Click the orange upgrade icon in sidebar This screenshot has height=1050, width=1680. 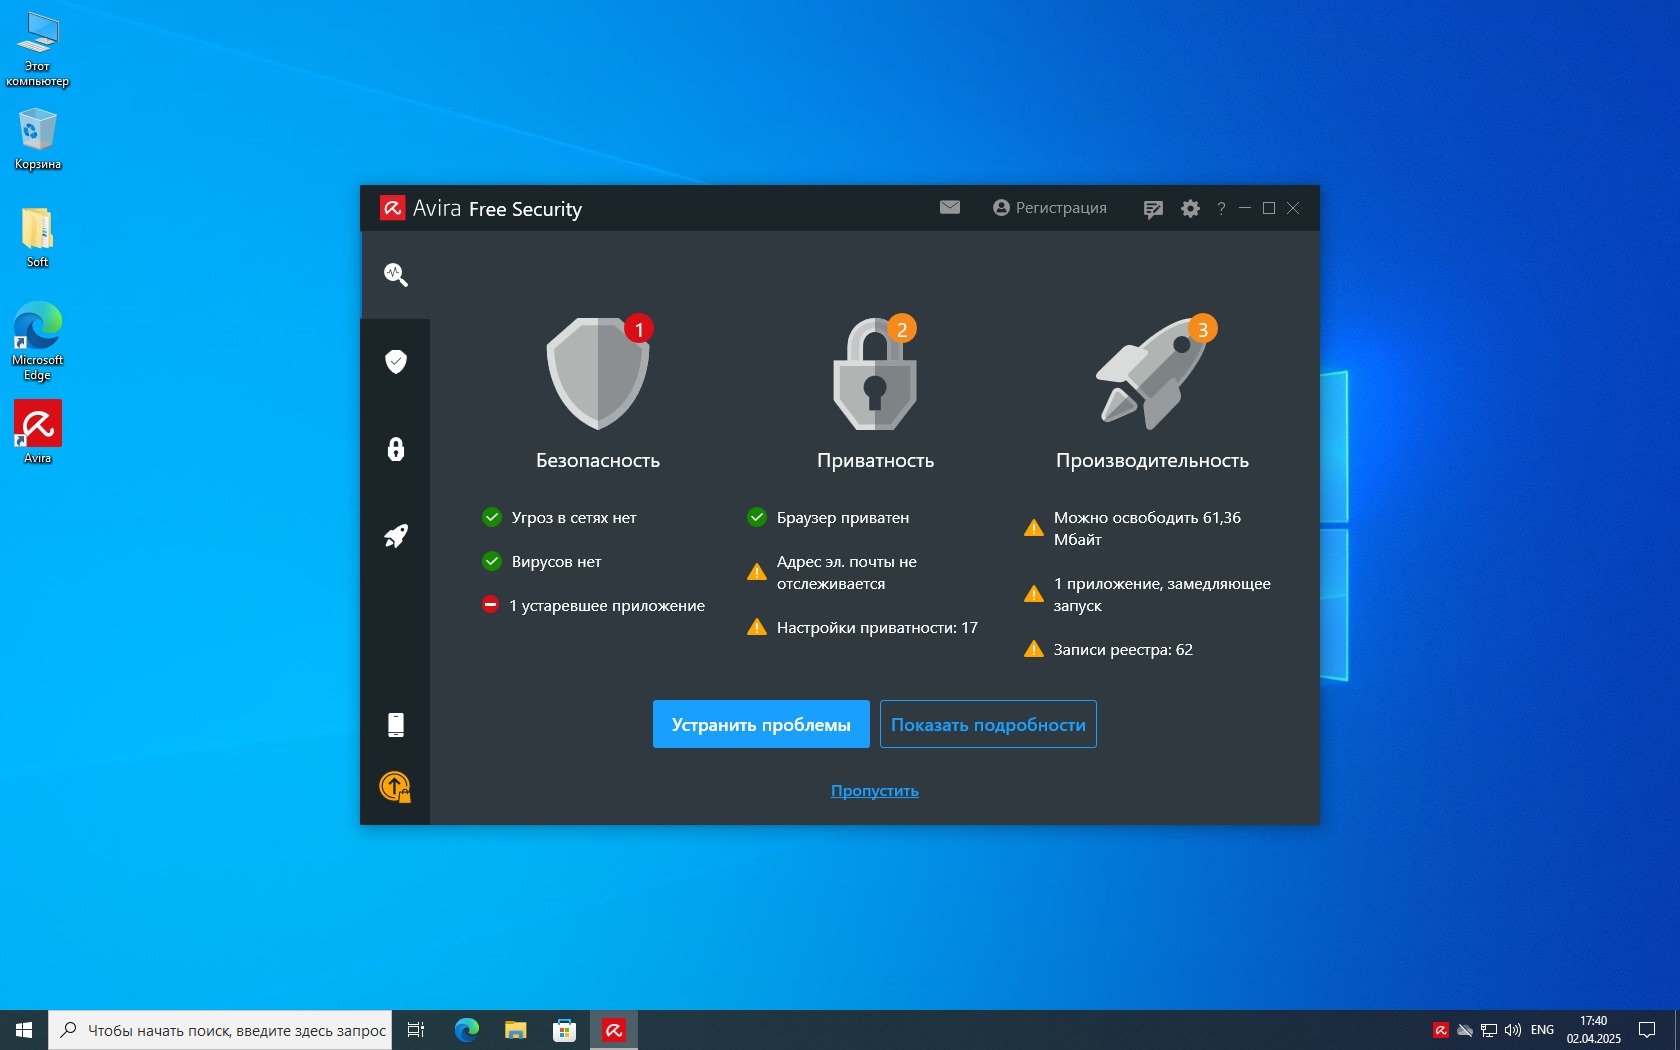click(395, 787)
